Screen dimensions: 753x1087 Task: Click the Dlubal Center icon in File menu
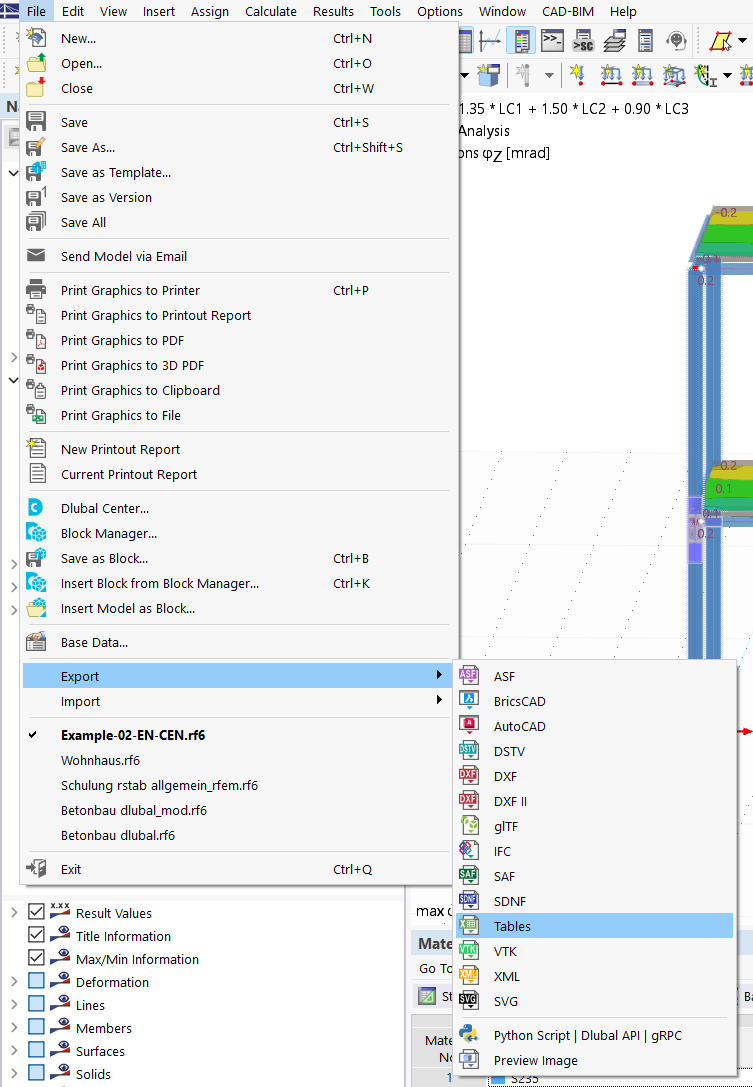pos(36,508)
